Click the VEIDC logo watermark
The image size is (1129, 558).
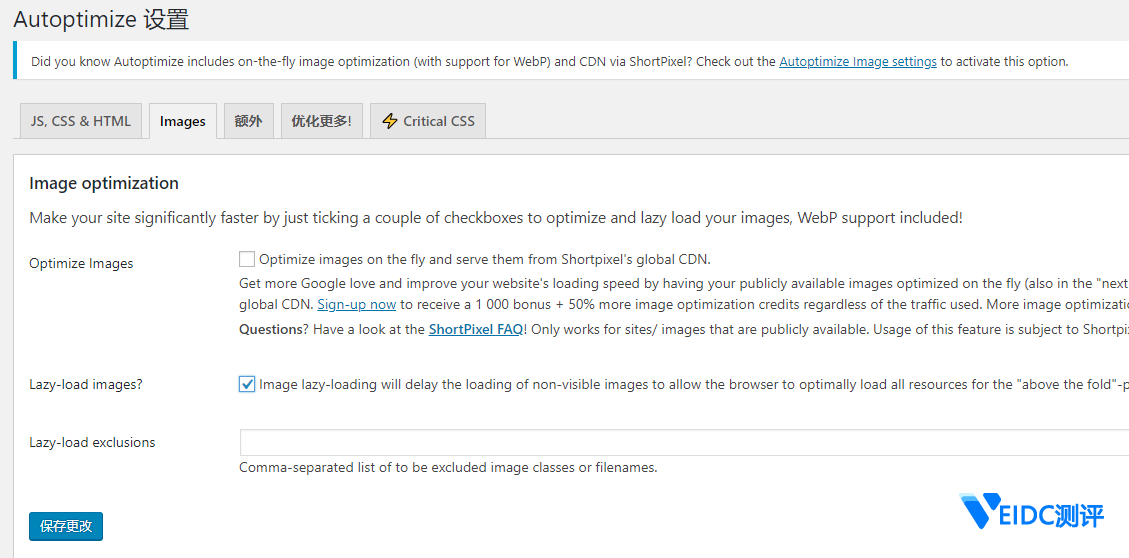(1032, 512)
